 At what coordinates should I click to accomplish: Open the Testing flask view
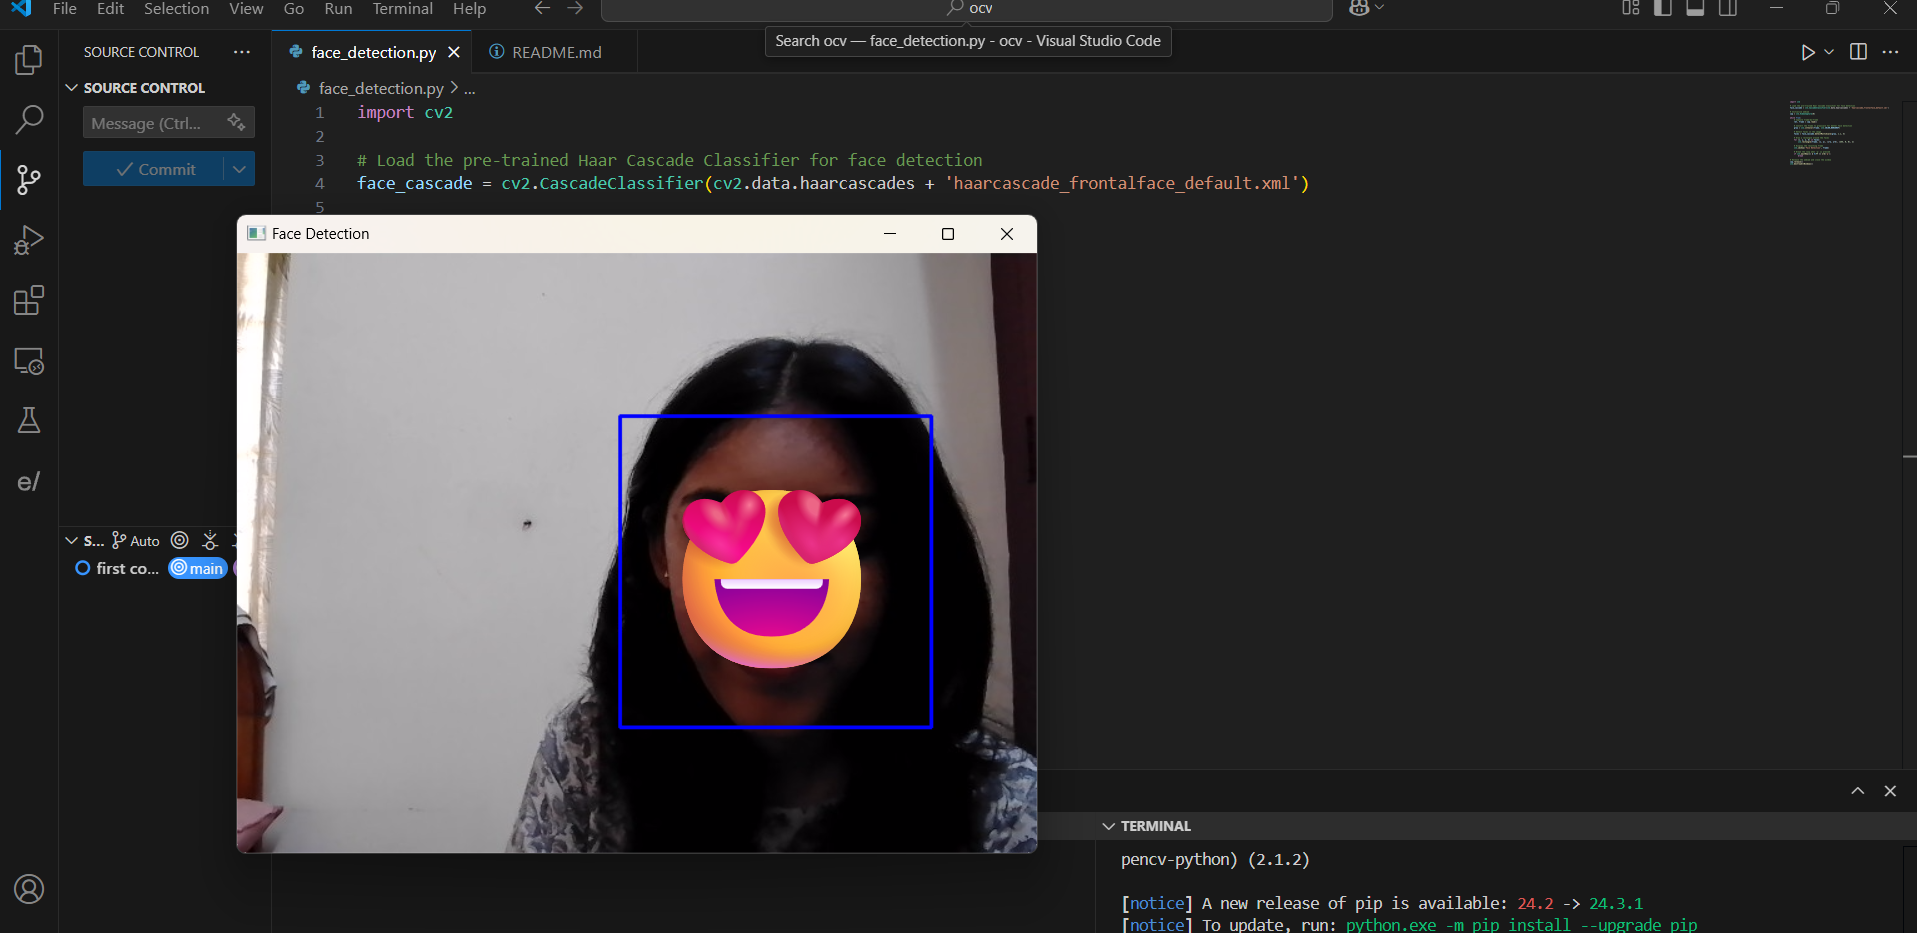[x=29, y=420]
